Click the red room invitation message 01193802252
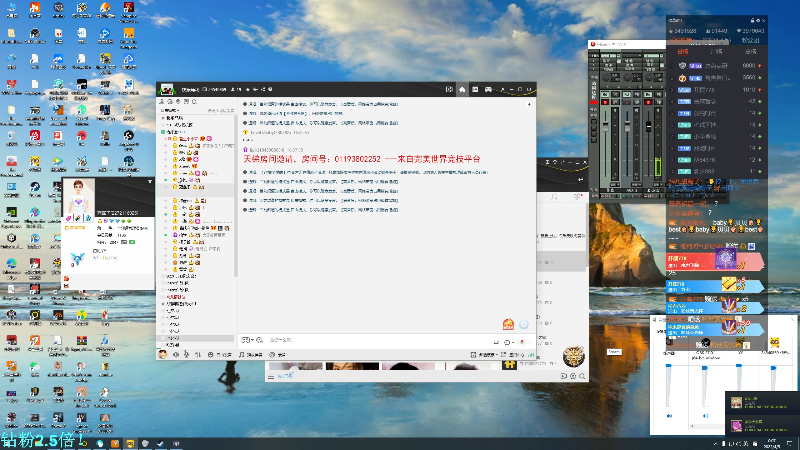The width and height of the screenshot is (800, 450). (x=362, y=159)
